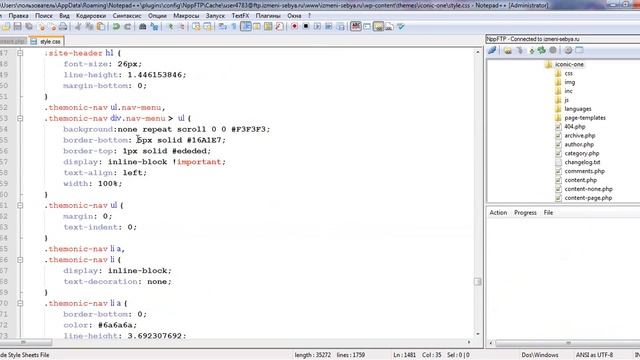Click '#16A1E7' color value in code
This screenshot has width=640, height=360.
pos(204,140)
